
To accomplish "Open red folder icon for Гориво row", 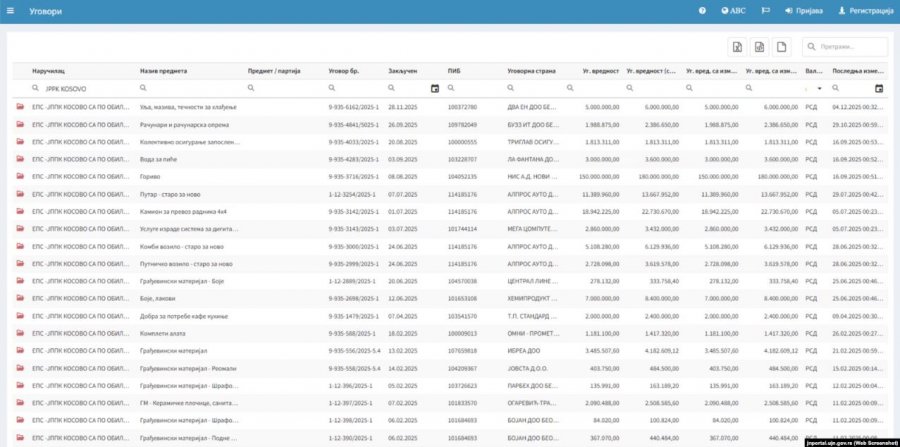I will pos(19,176).
